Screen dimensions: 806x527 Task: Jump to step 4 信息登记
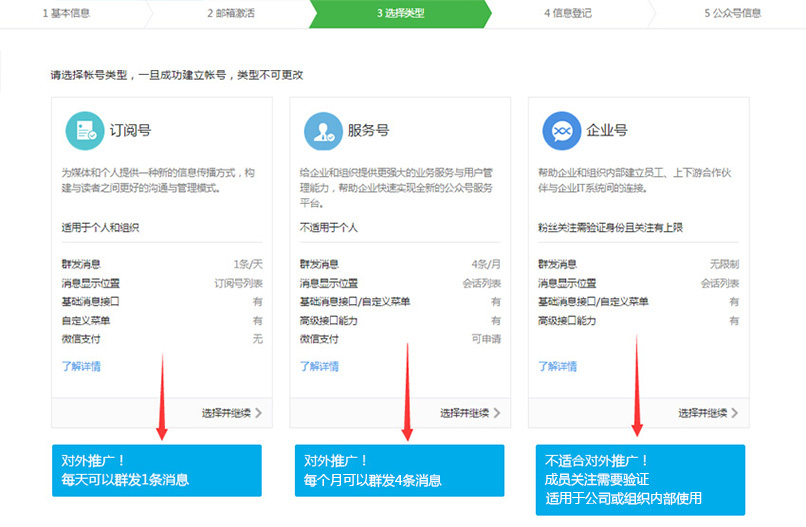coord(567,13)
